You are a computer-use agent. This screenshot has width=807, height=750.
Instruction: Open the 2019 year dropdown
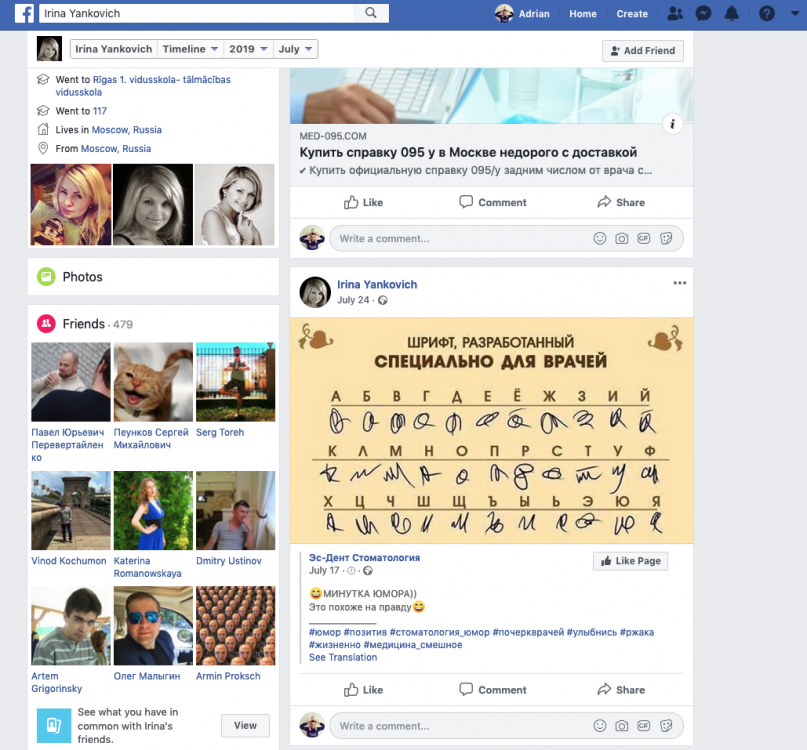coord(248,49)
